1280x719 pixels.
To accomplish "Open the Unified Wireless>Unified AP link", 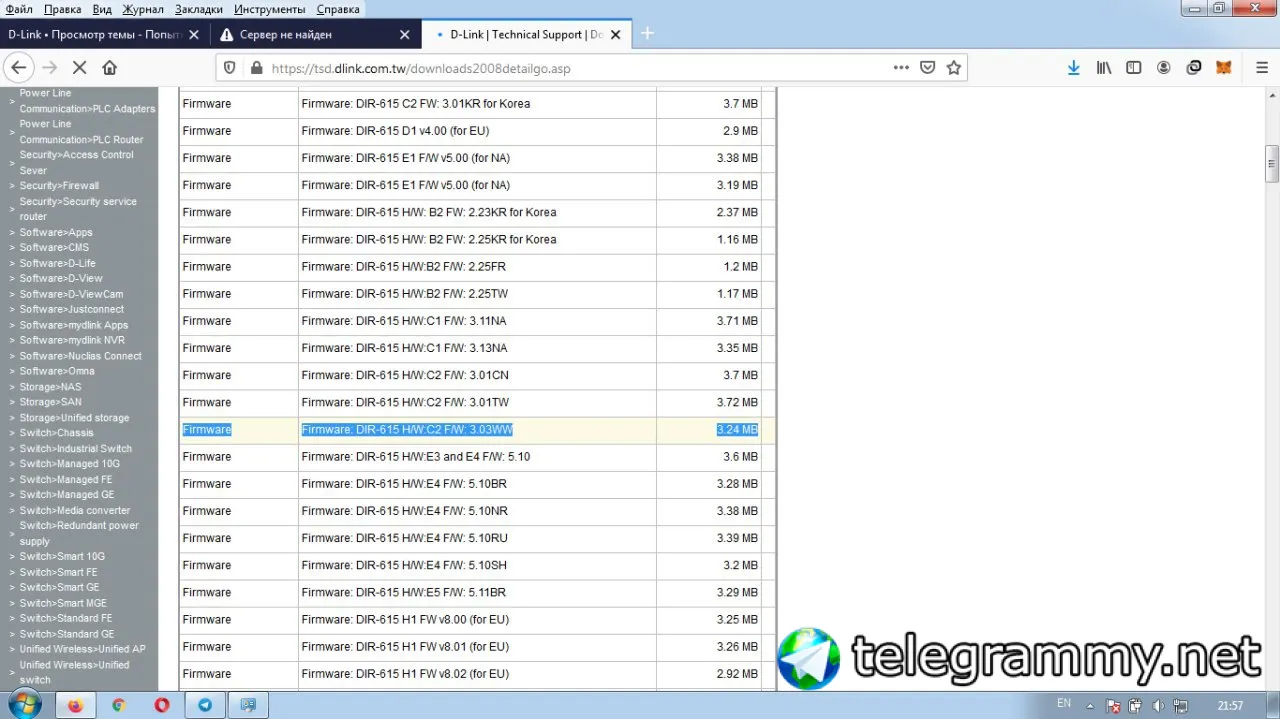I will (x=82, y=649).
